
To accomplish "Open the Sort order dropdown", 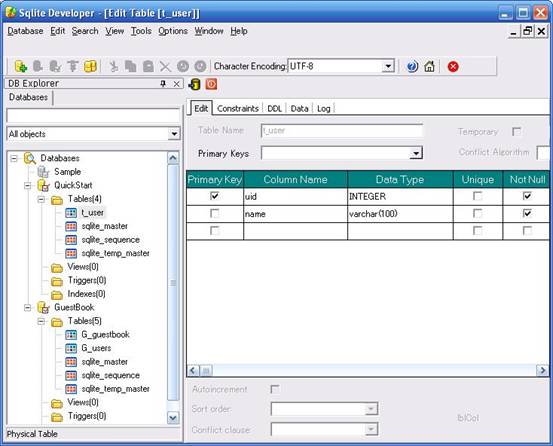I will pyautogui.click(x=371, y=409).
